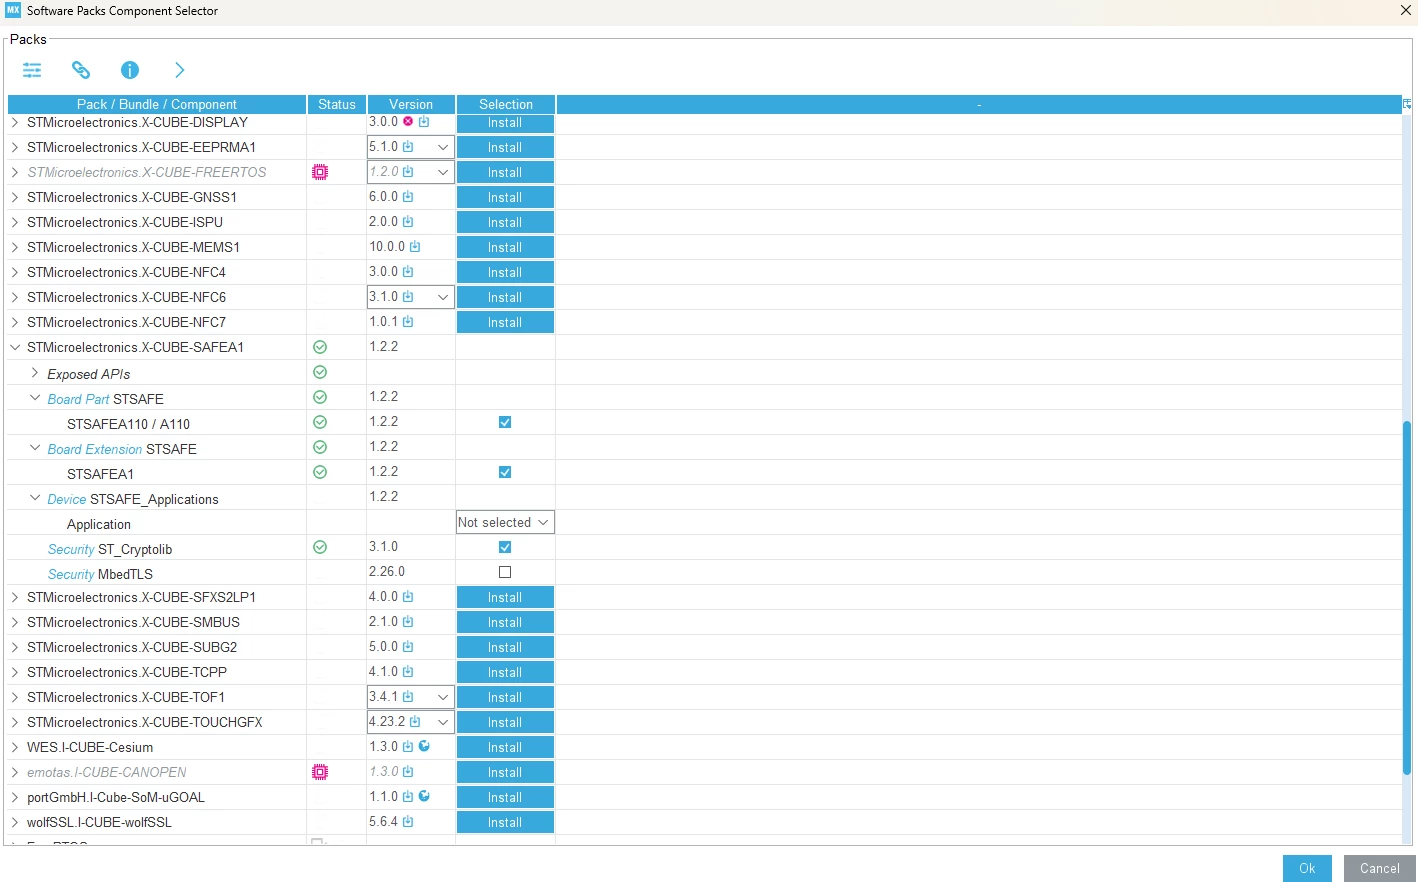Confirm the selection with the Ok button

pos(1307,868)
